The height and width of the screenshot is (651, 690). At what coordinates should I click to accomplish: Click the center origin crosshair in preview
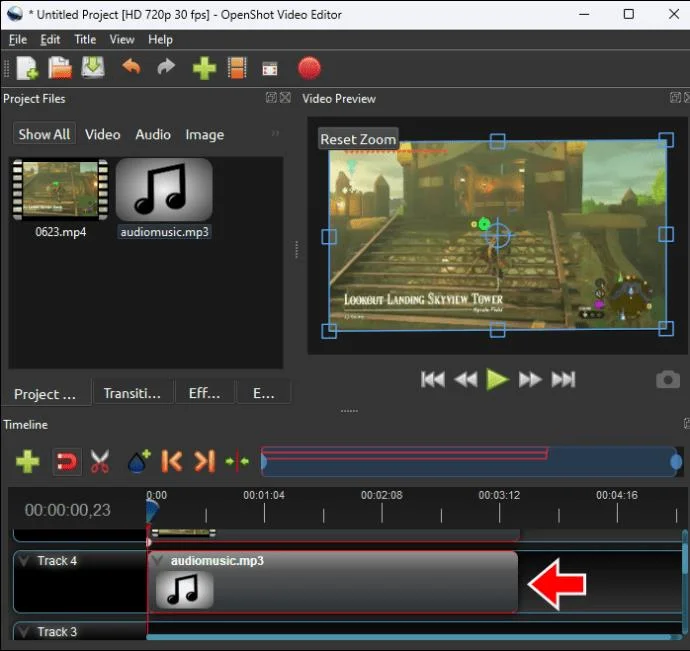[x=497, y=235]
